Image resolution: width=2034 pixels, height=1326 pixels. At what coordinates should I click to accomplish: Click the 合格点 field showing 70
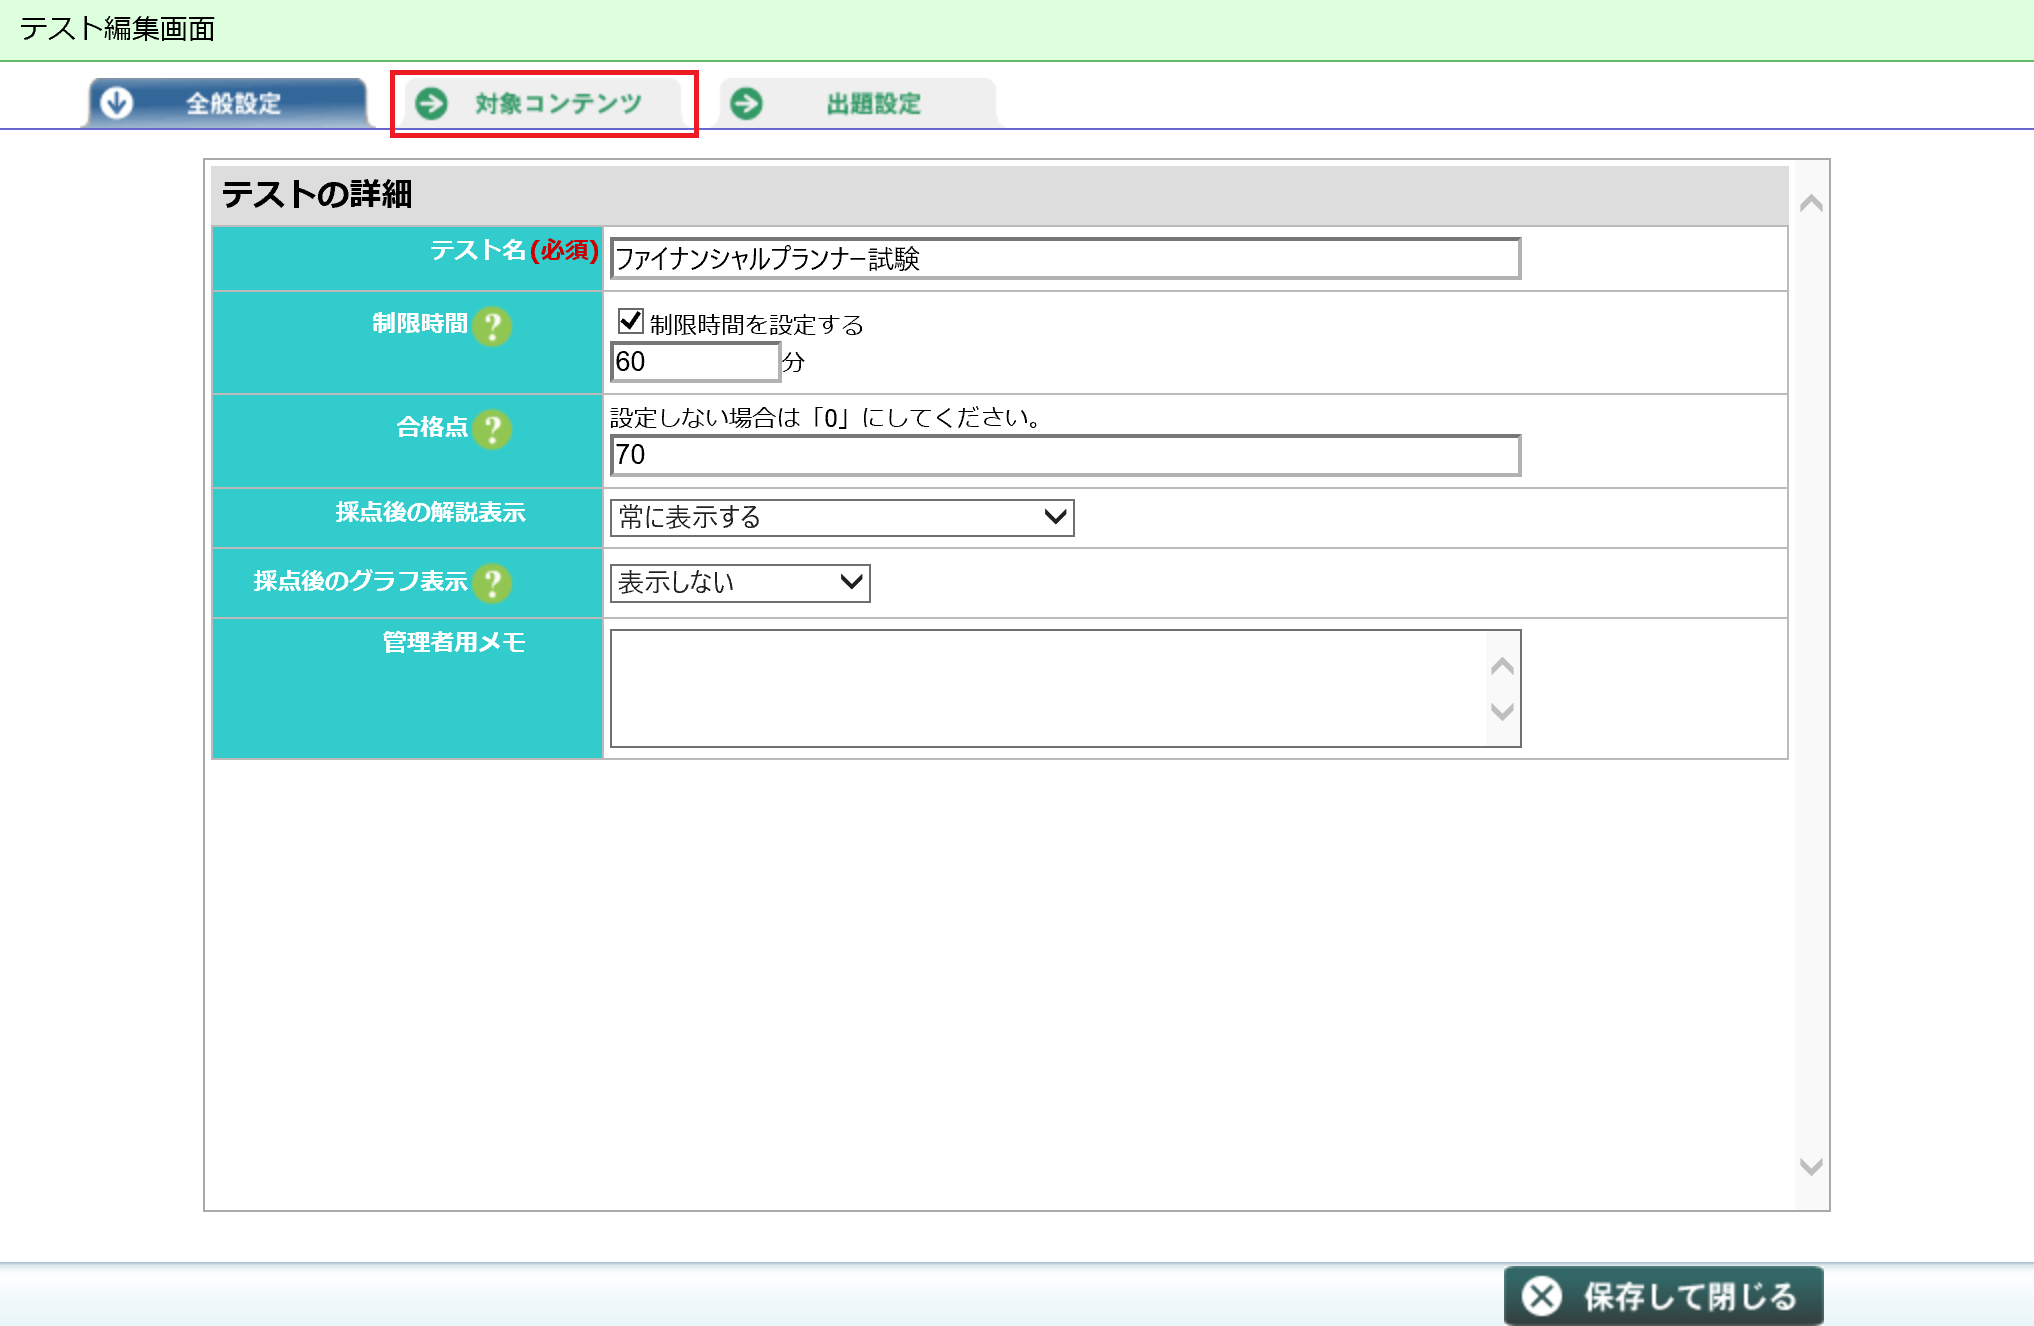point(1065,455)
